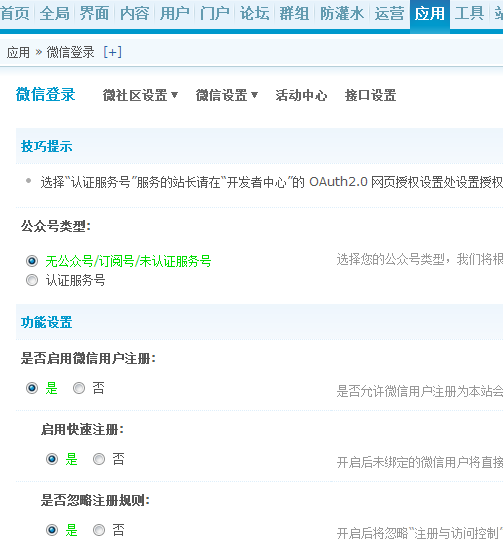
Task: Click the 微信登录 page heading
Action: (x=46, y=95)
